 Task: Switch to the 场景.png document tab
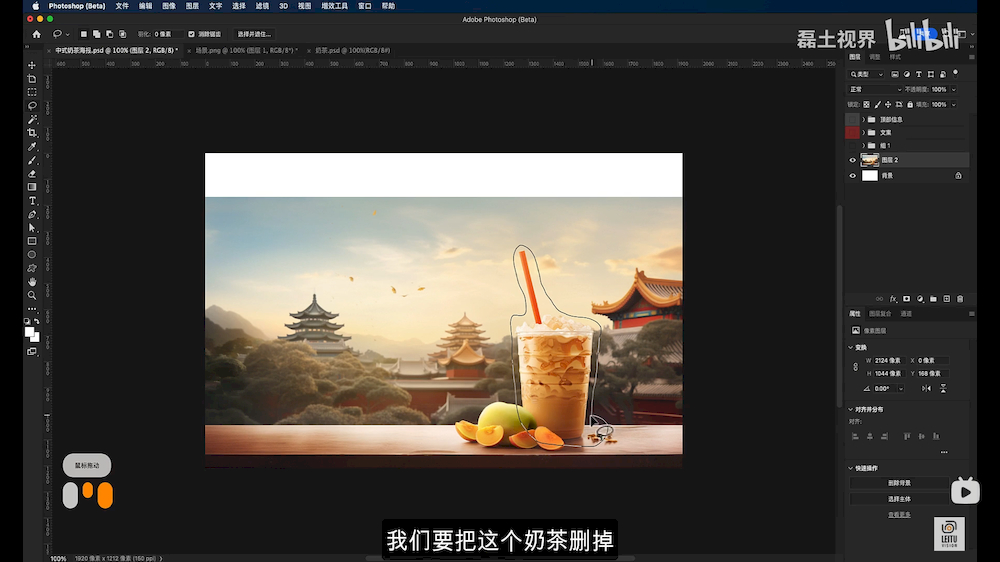[246, 50]
